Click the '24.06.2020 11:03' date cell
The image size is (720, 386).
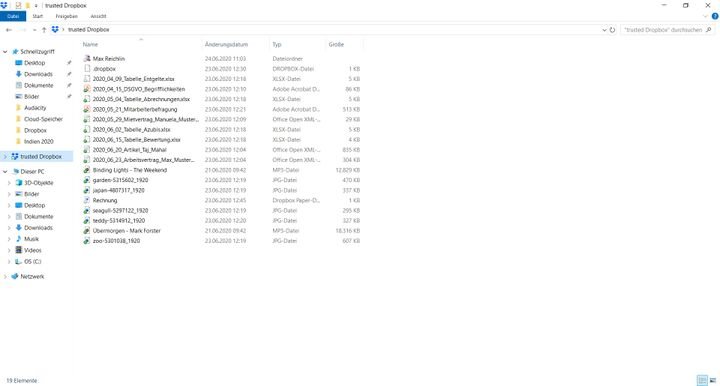click(225, 59)
